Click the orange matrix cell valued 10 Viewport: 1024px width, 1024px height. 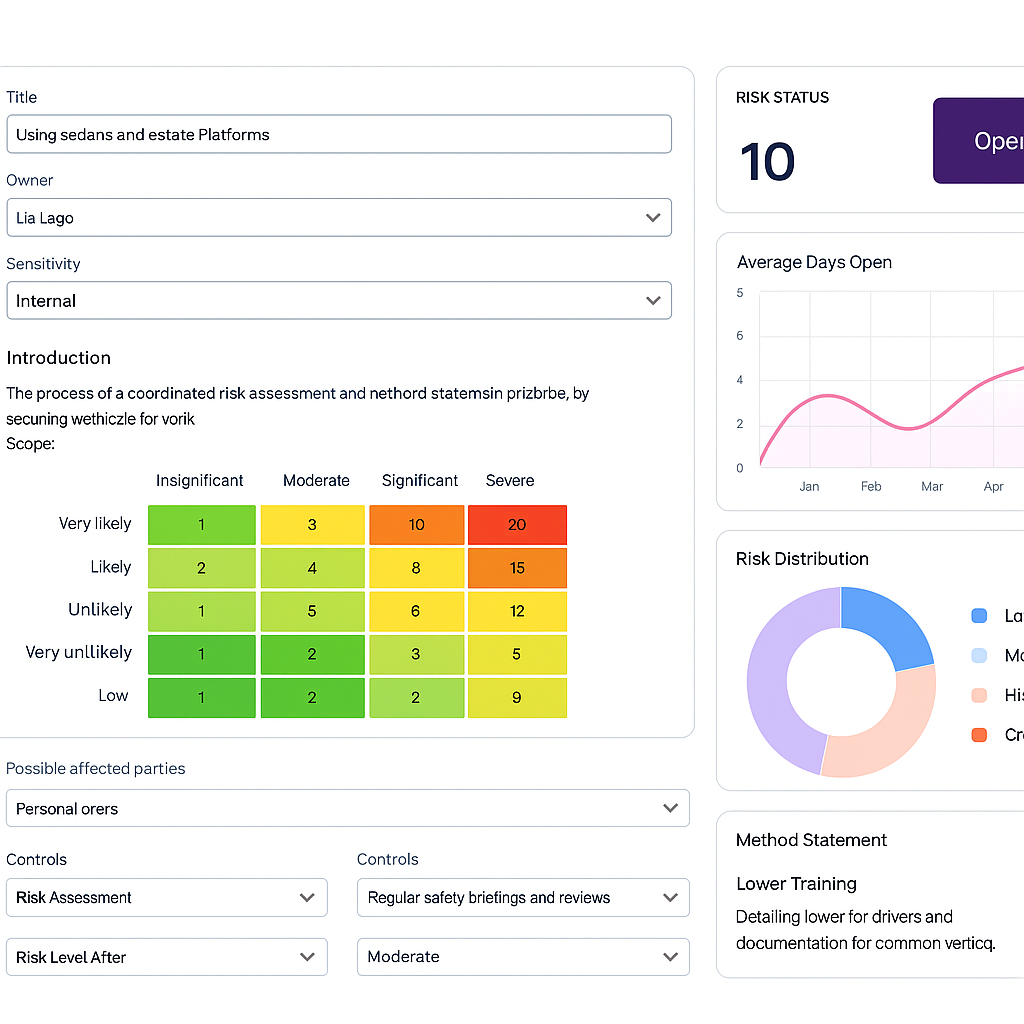click(x=416, y=525)
